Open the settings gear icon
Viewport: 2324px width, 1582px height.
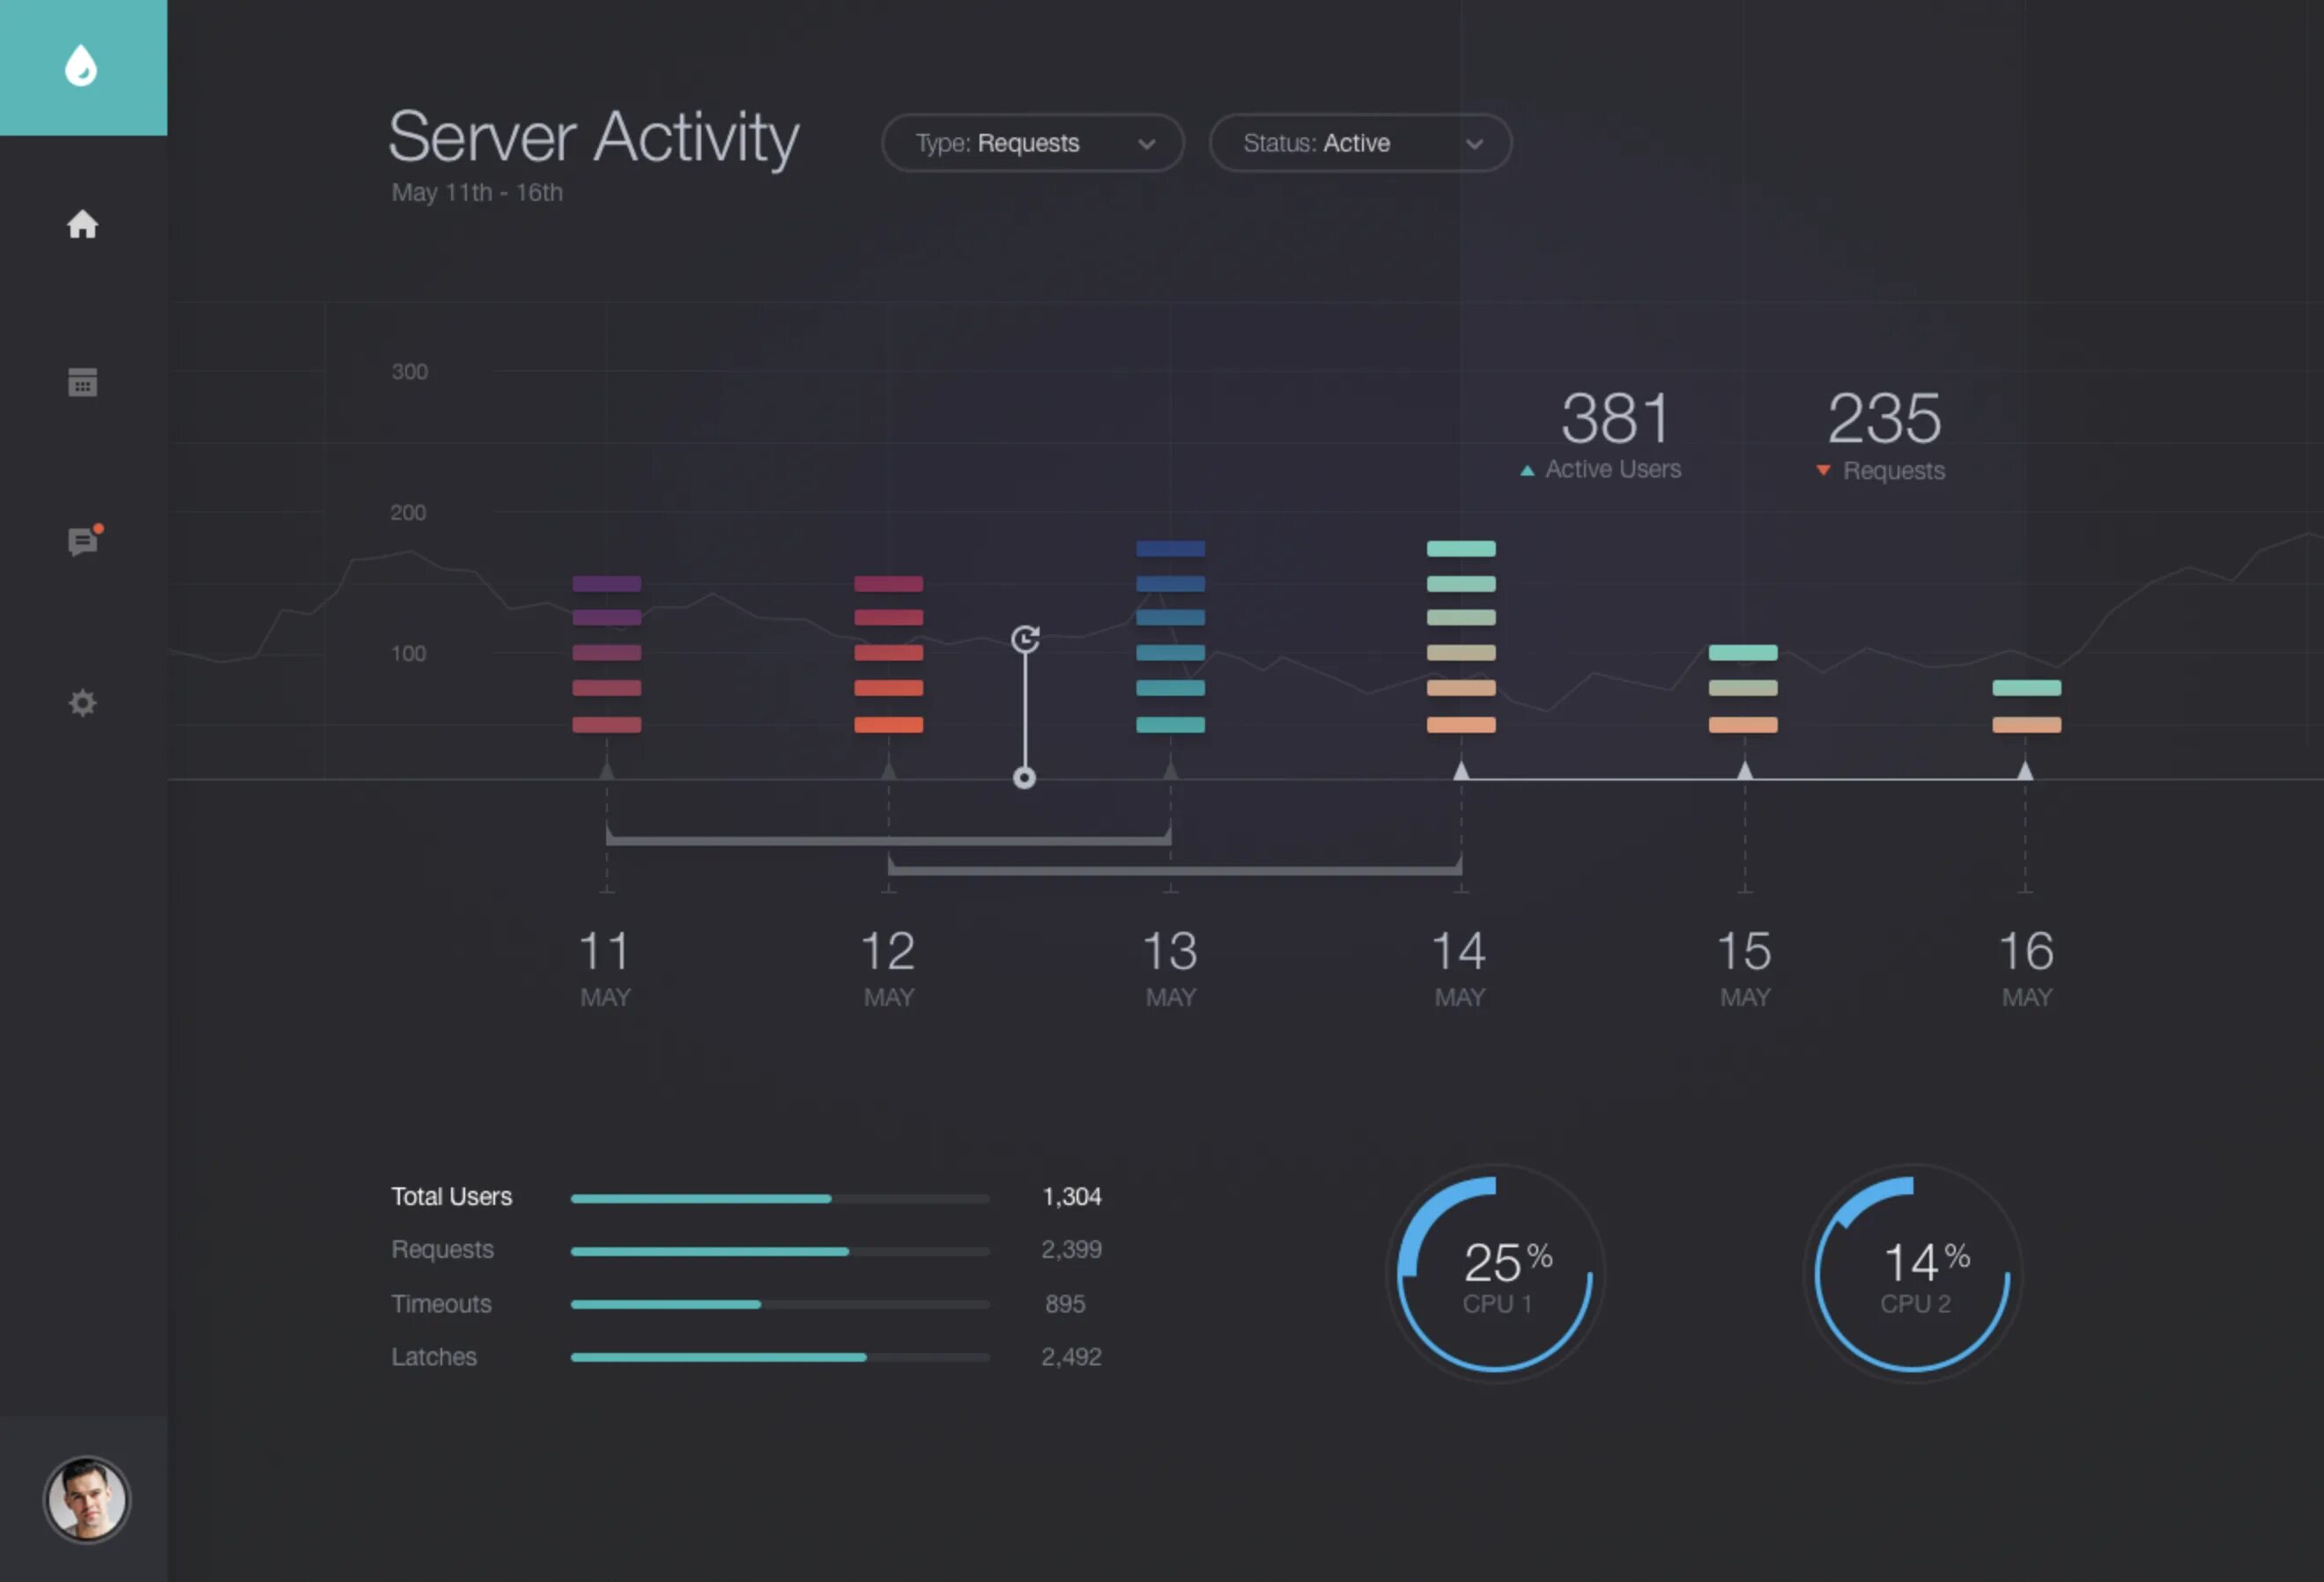pos(82,702)
